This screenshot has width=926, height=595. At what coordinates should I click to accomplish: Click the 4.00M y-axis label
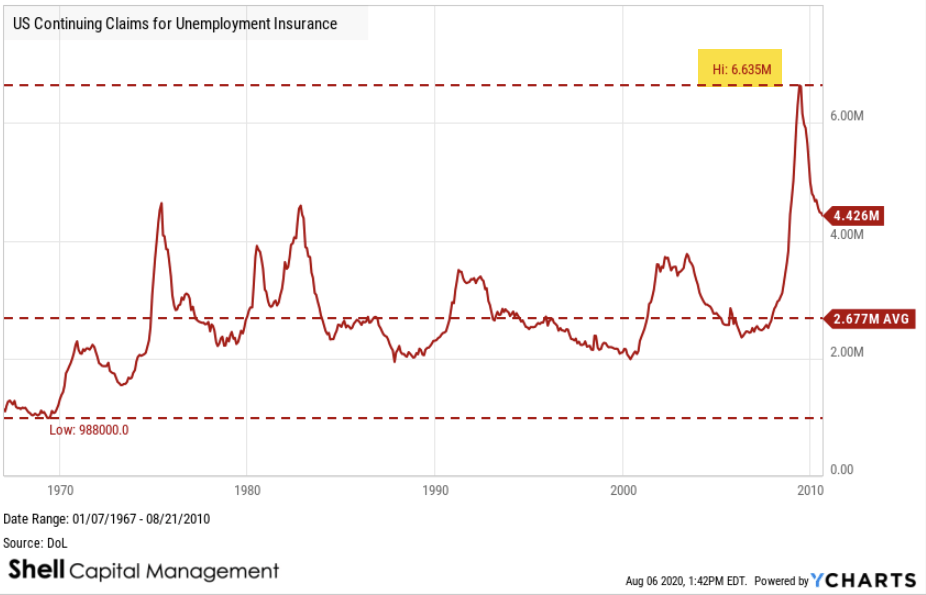846,235
